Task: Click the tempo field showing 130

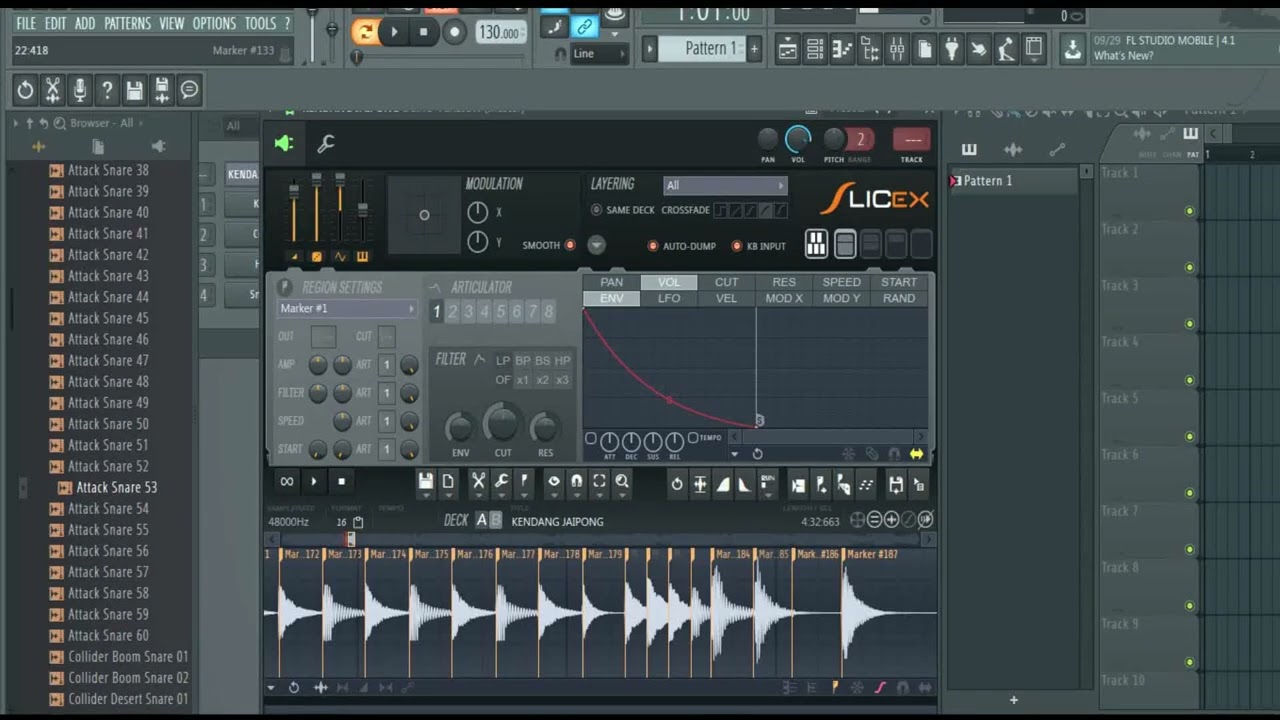Action: click(499, 32)
